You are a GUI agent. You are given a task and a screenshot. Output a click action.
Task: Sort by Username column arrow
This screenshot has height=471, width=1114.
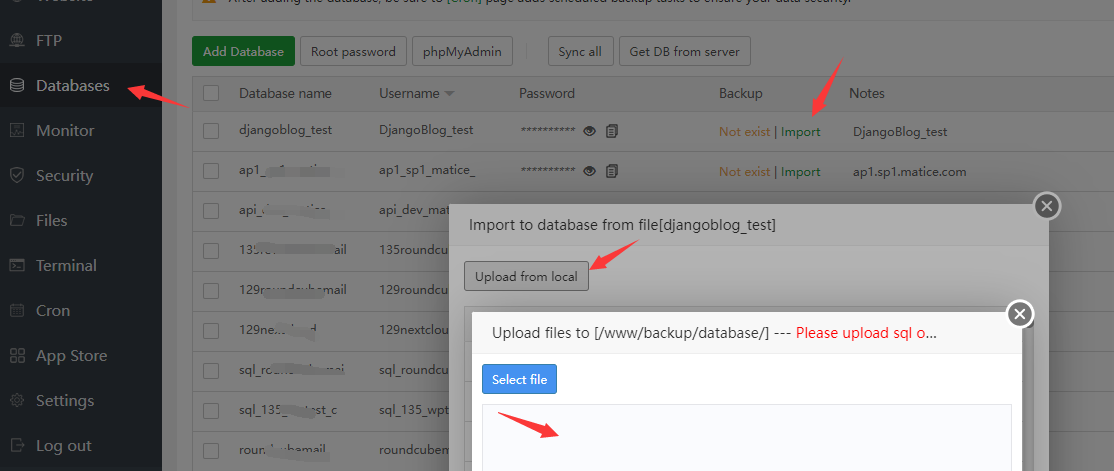coord(449,94)
